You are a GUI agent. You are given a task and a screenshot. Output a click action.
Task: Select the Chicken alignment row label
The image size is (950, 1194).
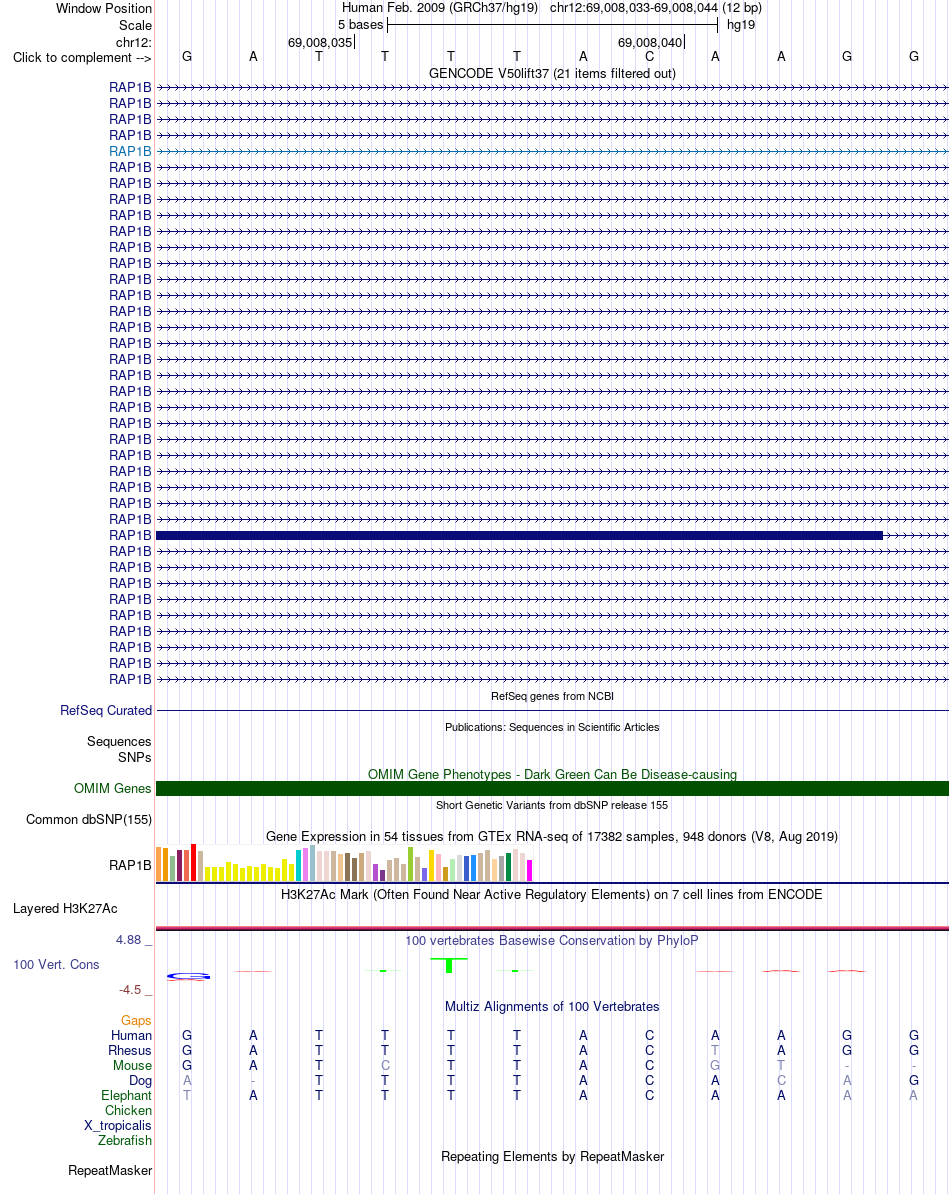click(129, 1111)
